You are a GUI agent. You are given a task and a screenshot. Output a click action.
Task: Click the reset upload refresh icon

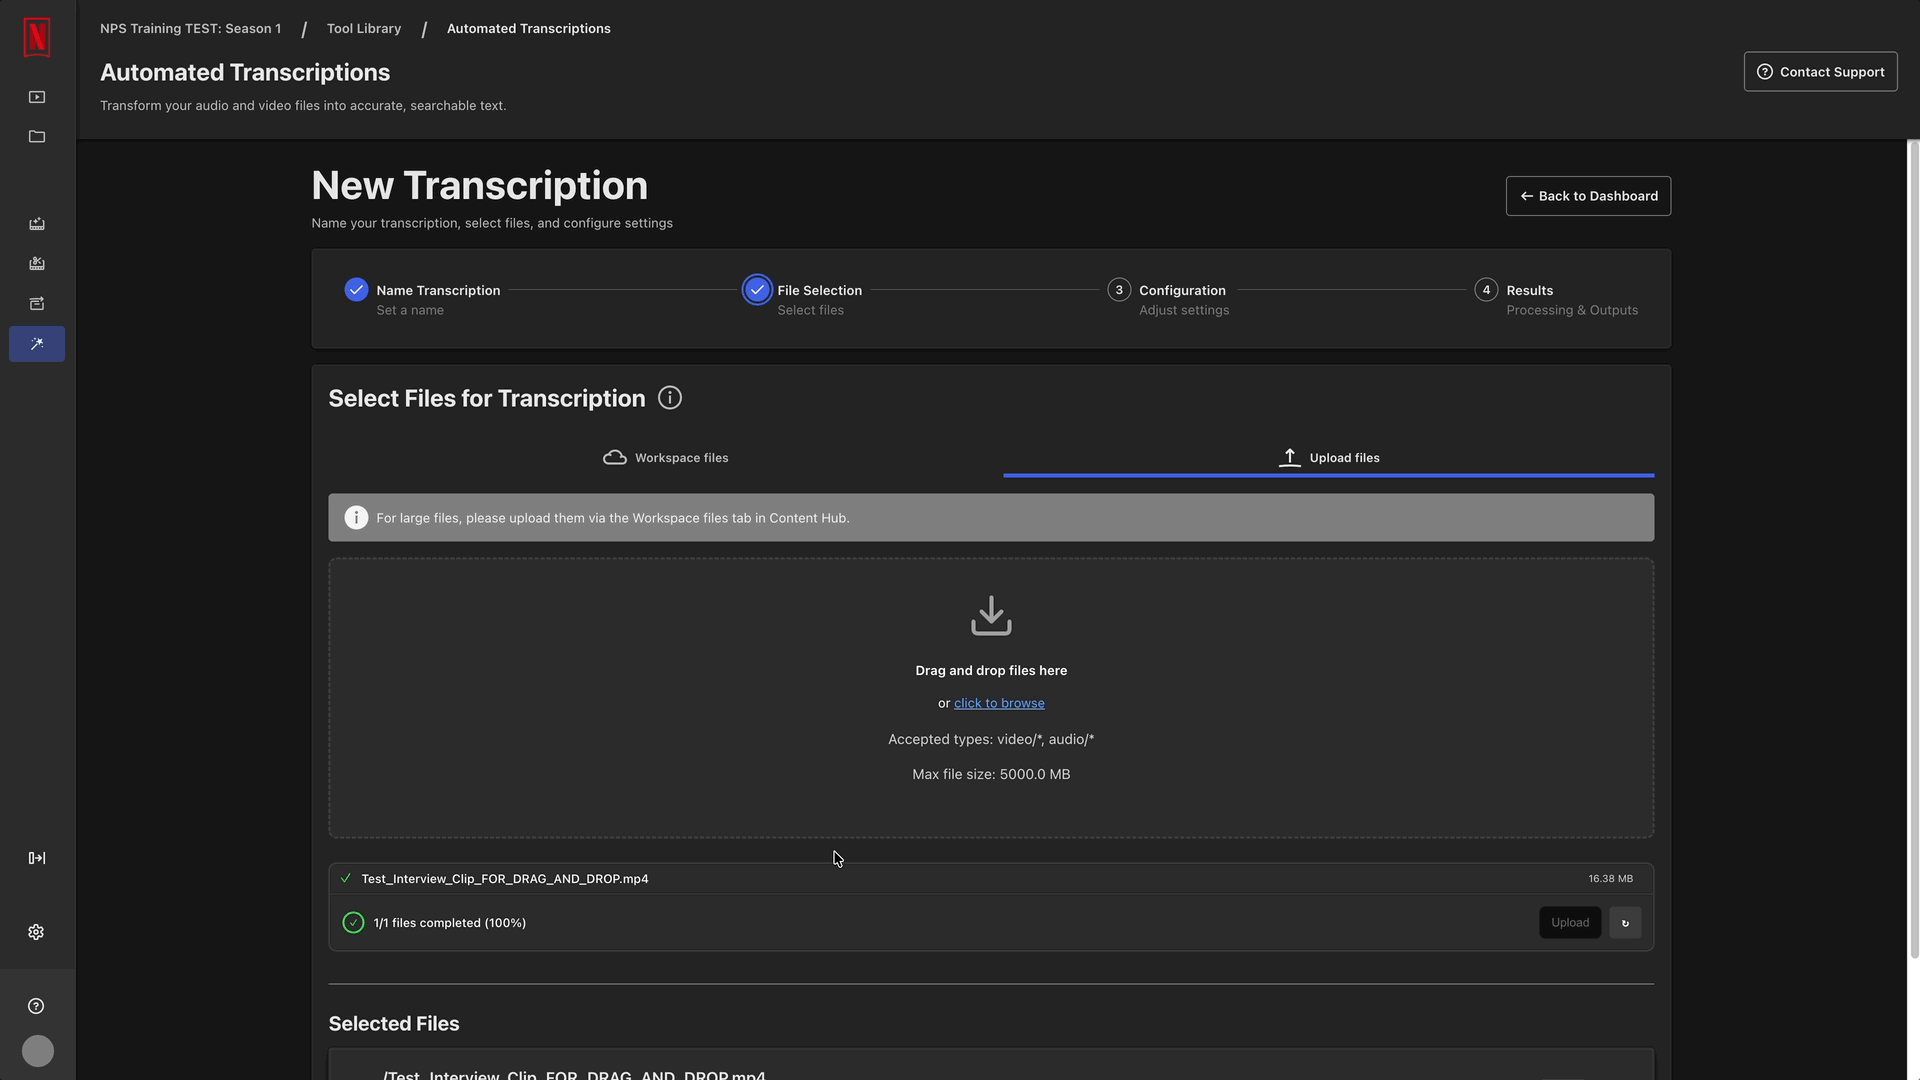coord(1625,923)
